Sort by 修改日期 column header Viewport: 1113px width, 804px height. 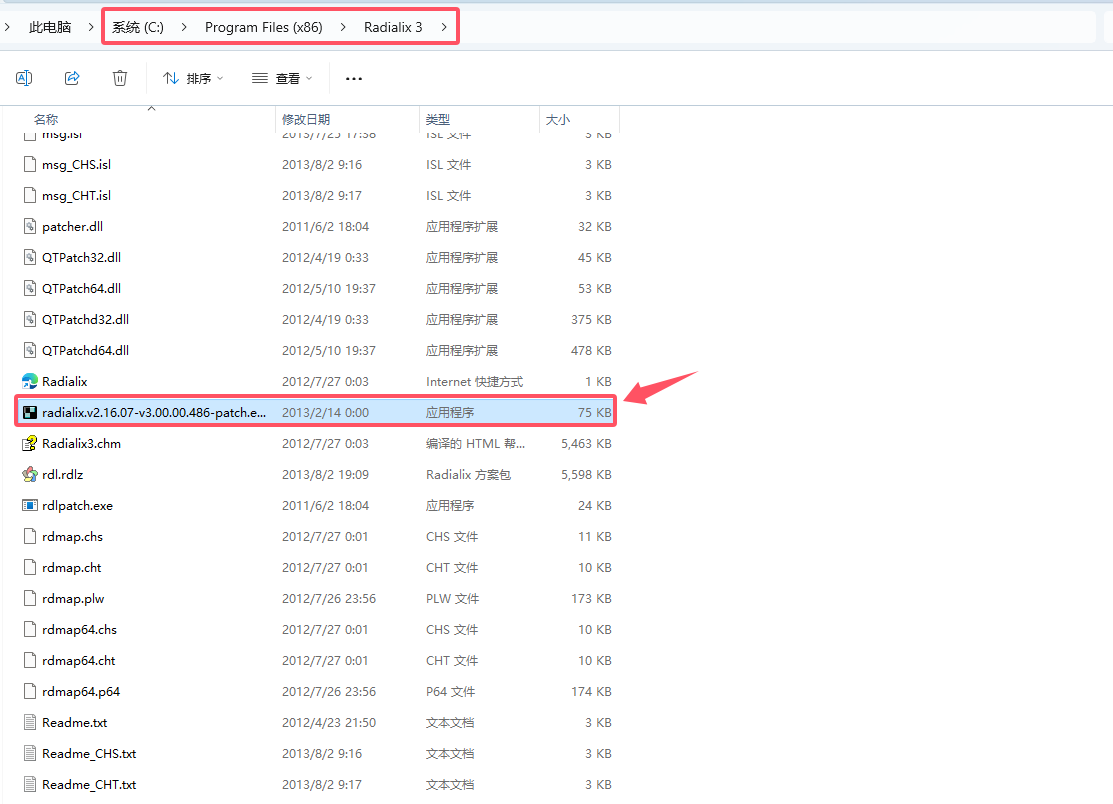coord(306,119)
